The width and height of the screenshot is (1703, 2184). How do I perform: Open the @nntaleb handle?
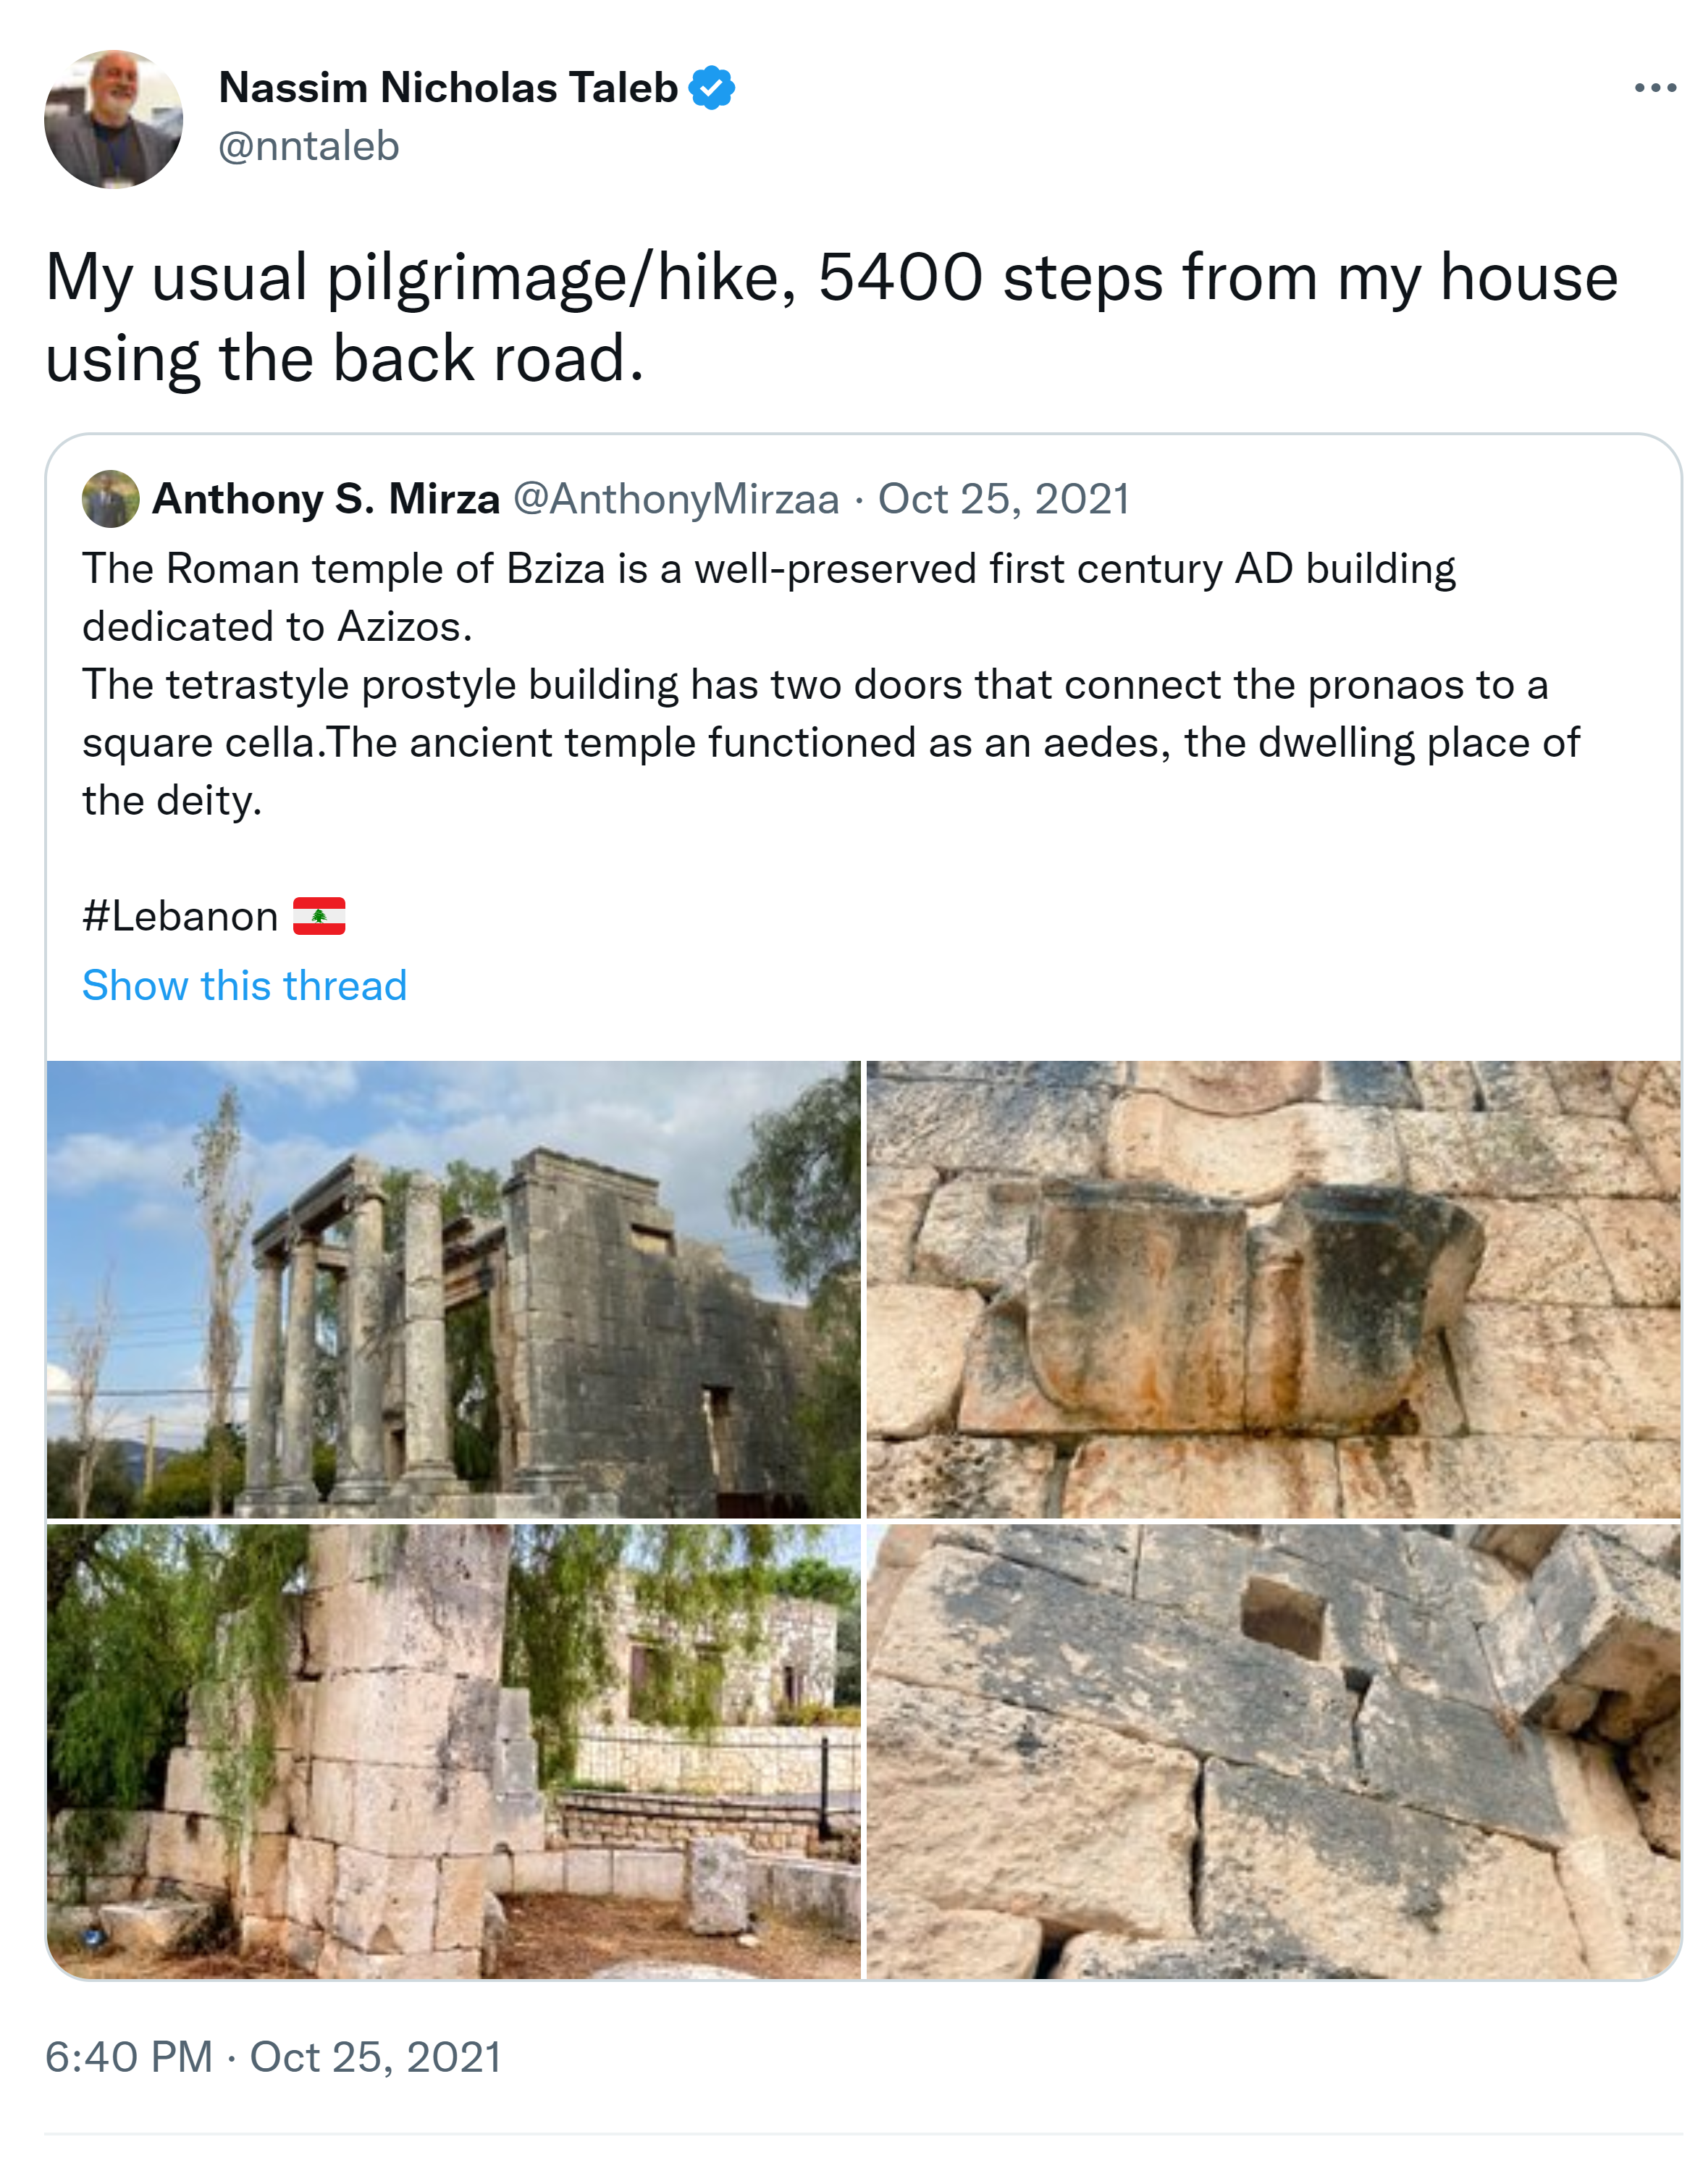tap(309, 146)
